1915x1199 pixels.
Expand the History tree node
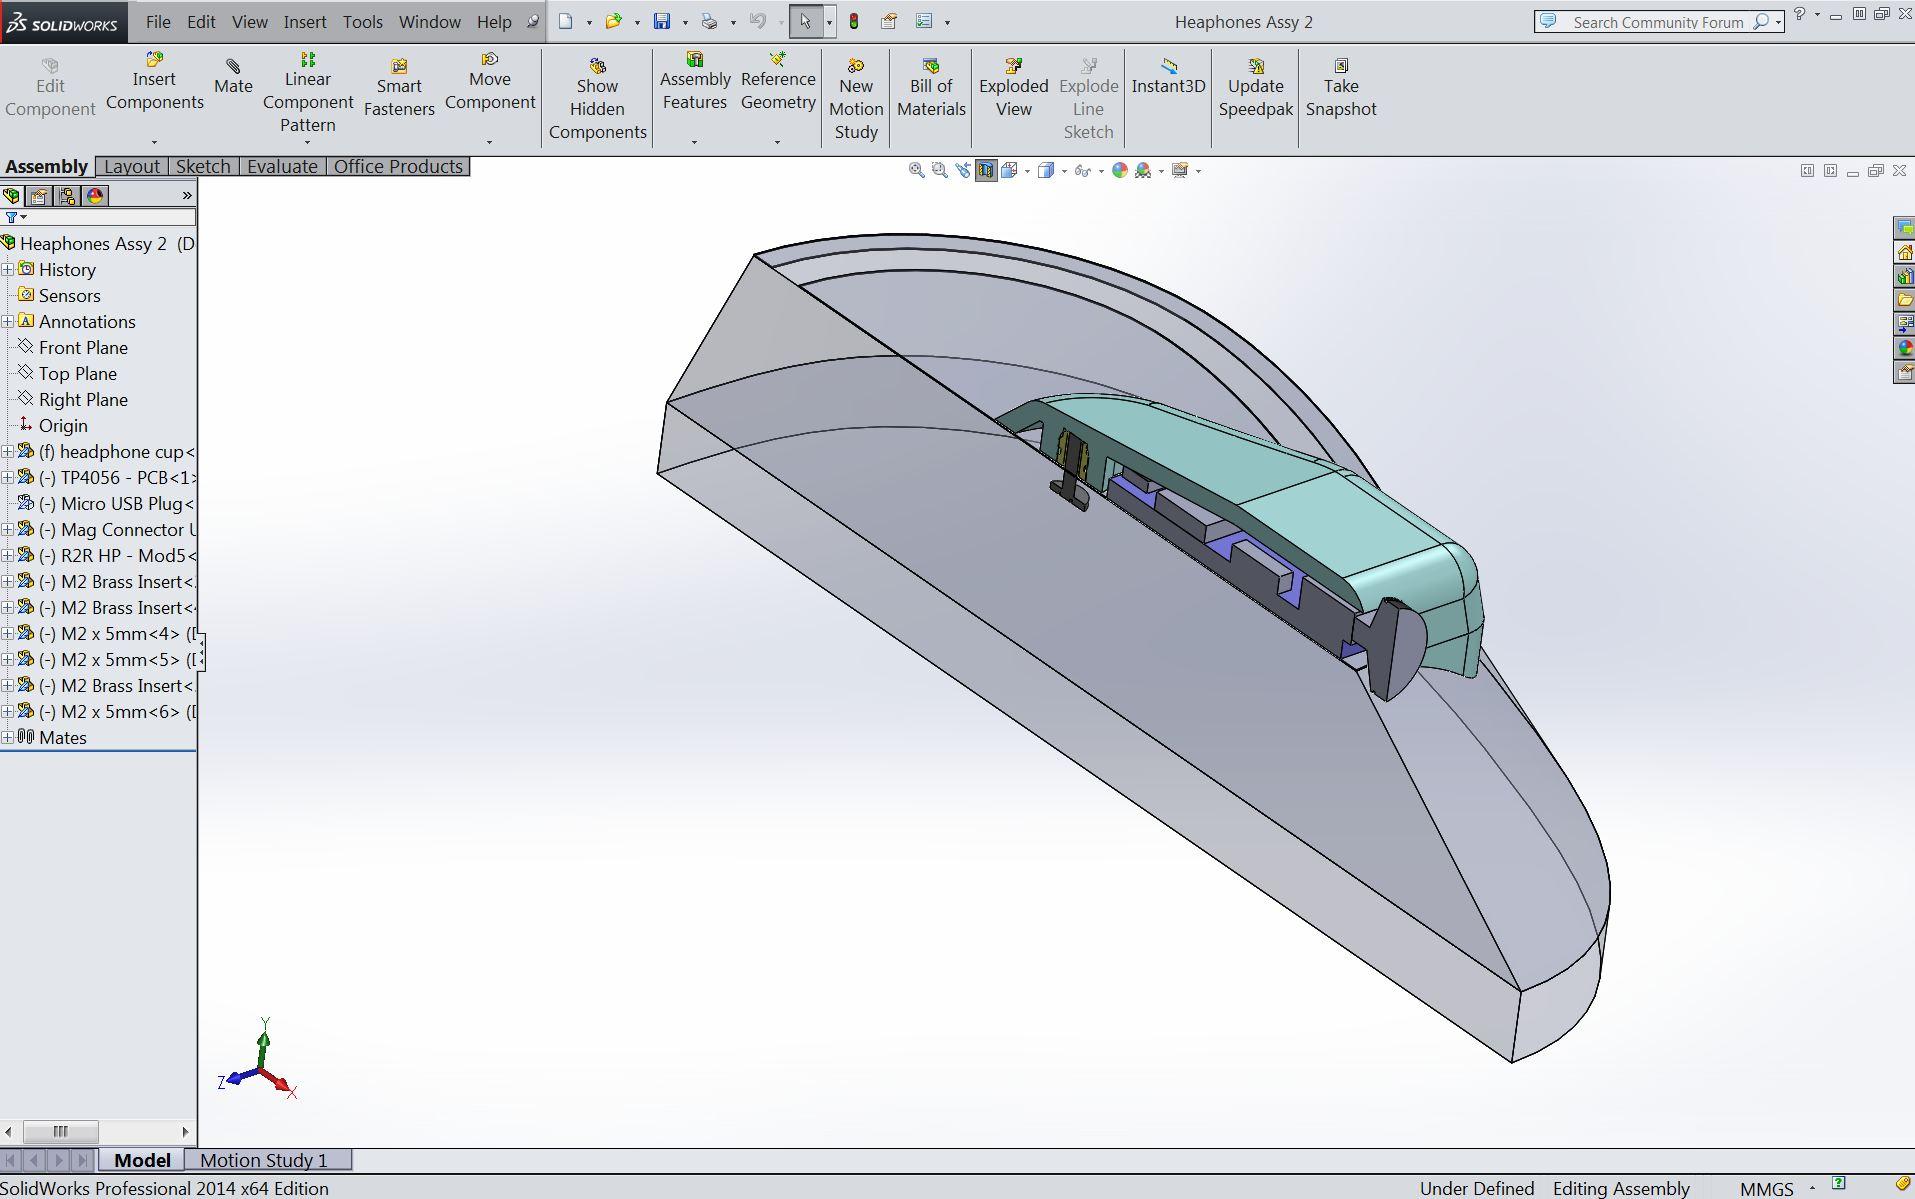tap(8, 269)
